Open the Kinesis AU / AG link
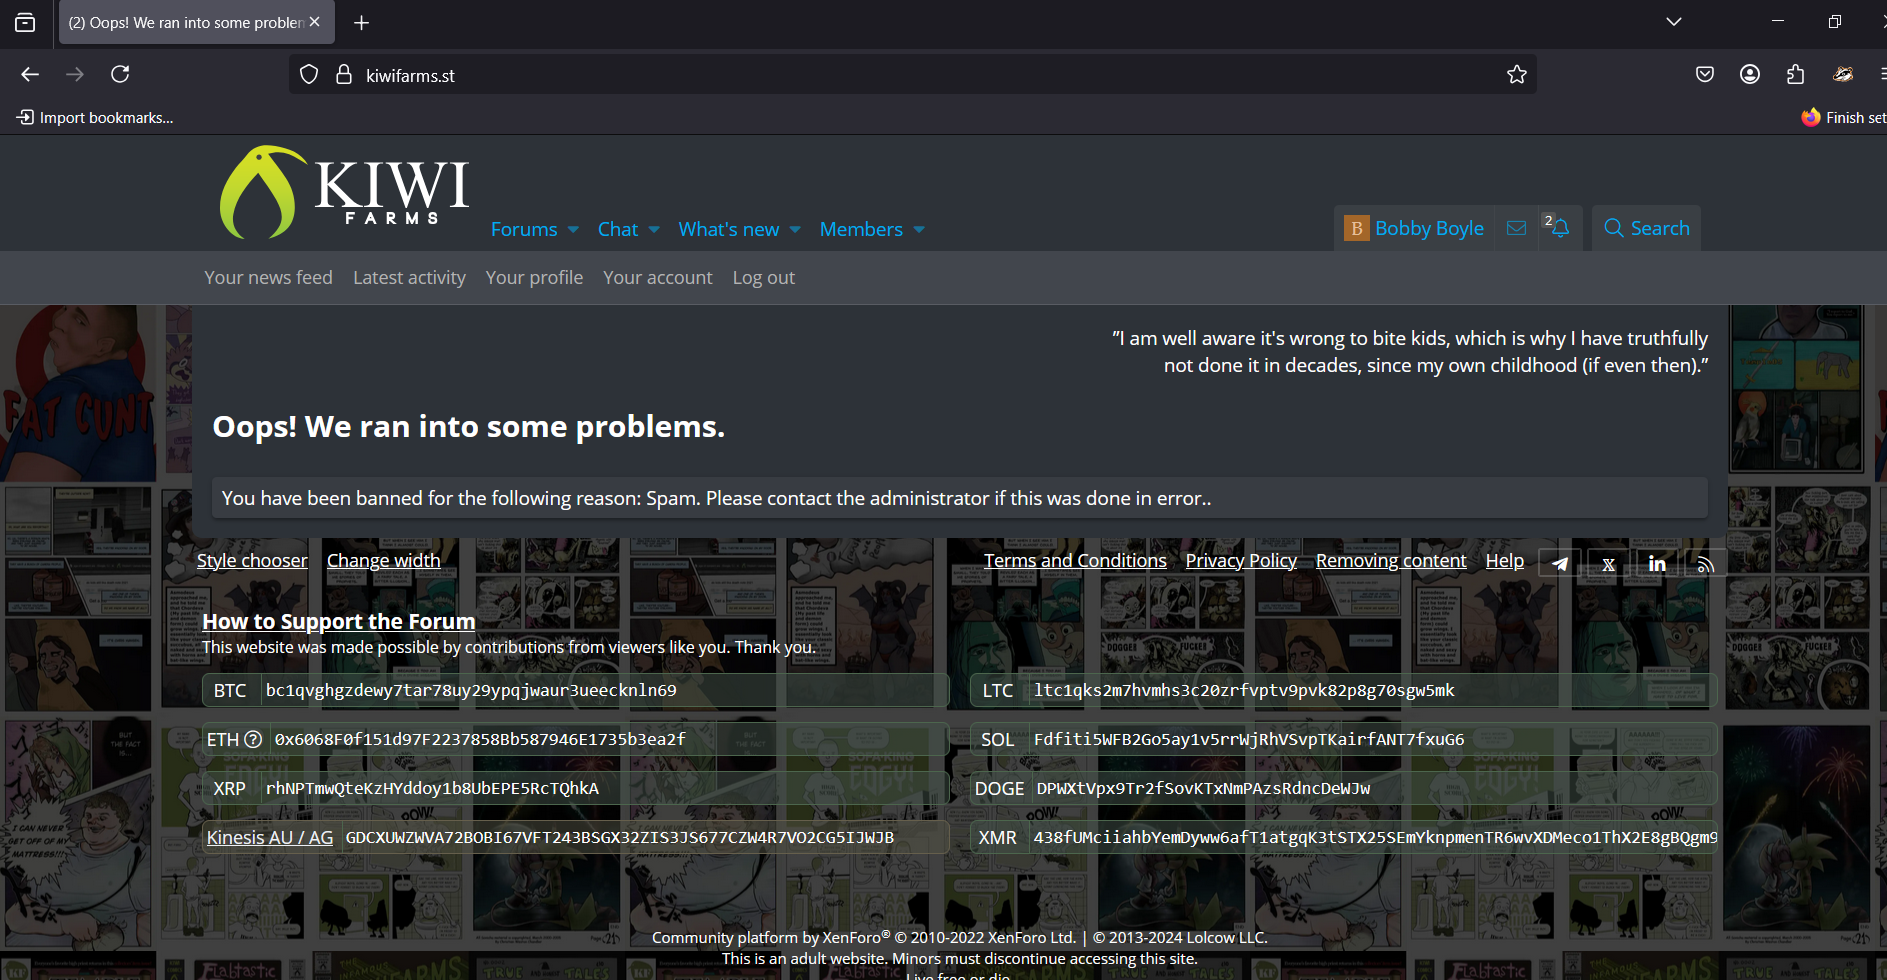Screen dimensions: 1887x980 click(270, 838)
